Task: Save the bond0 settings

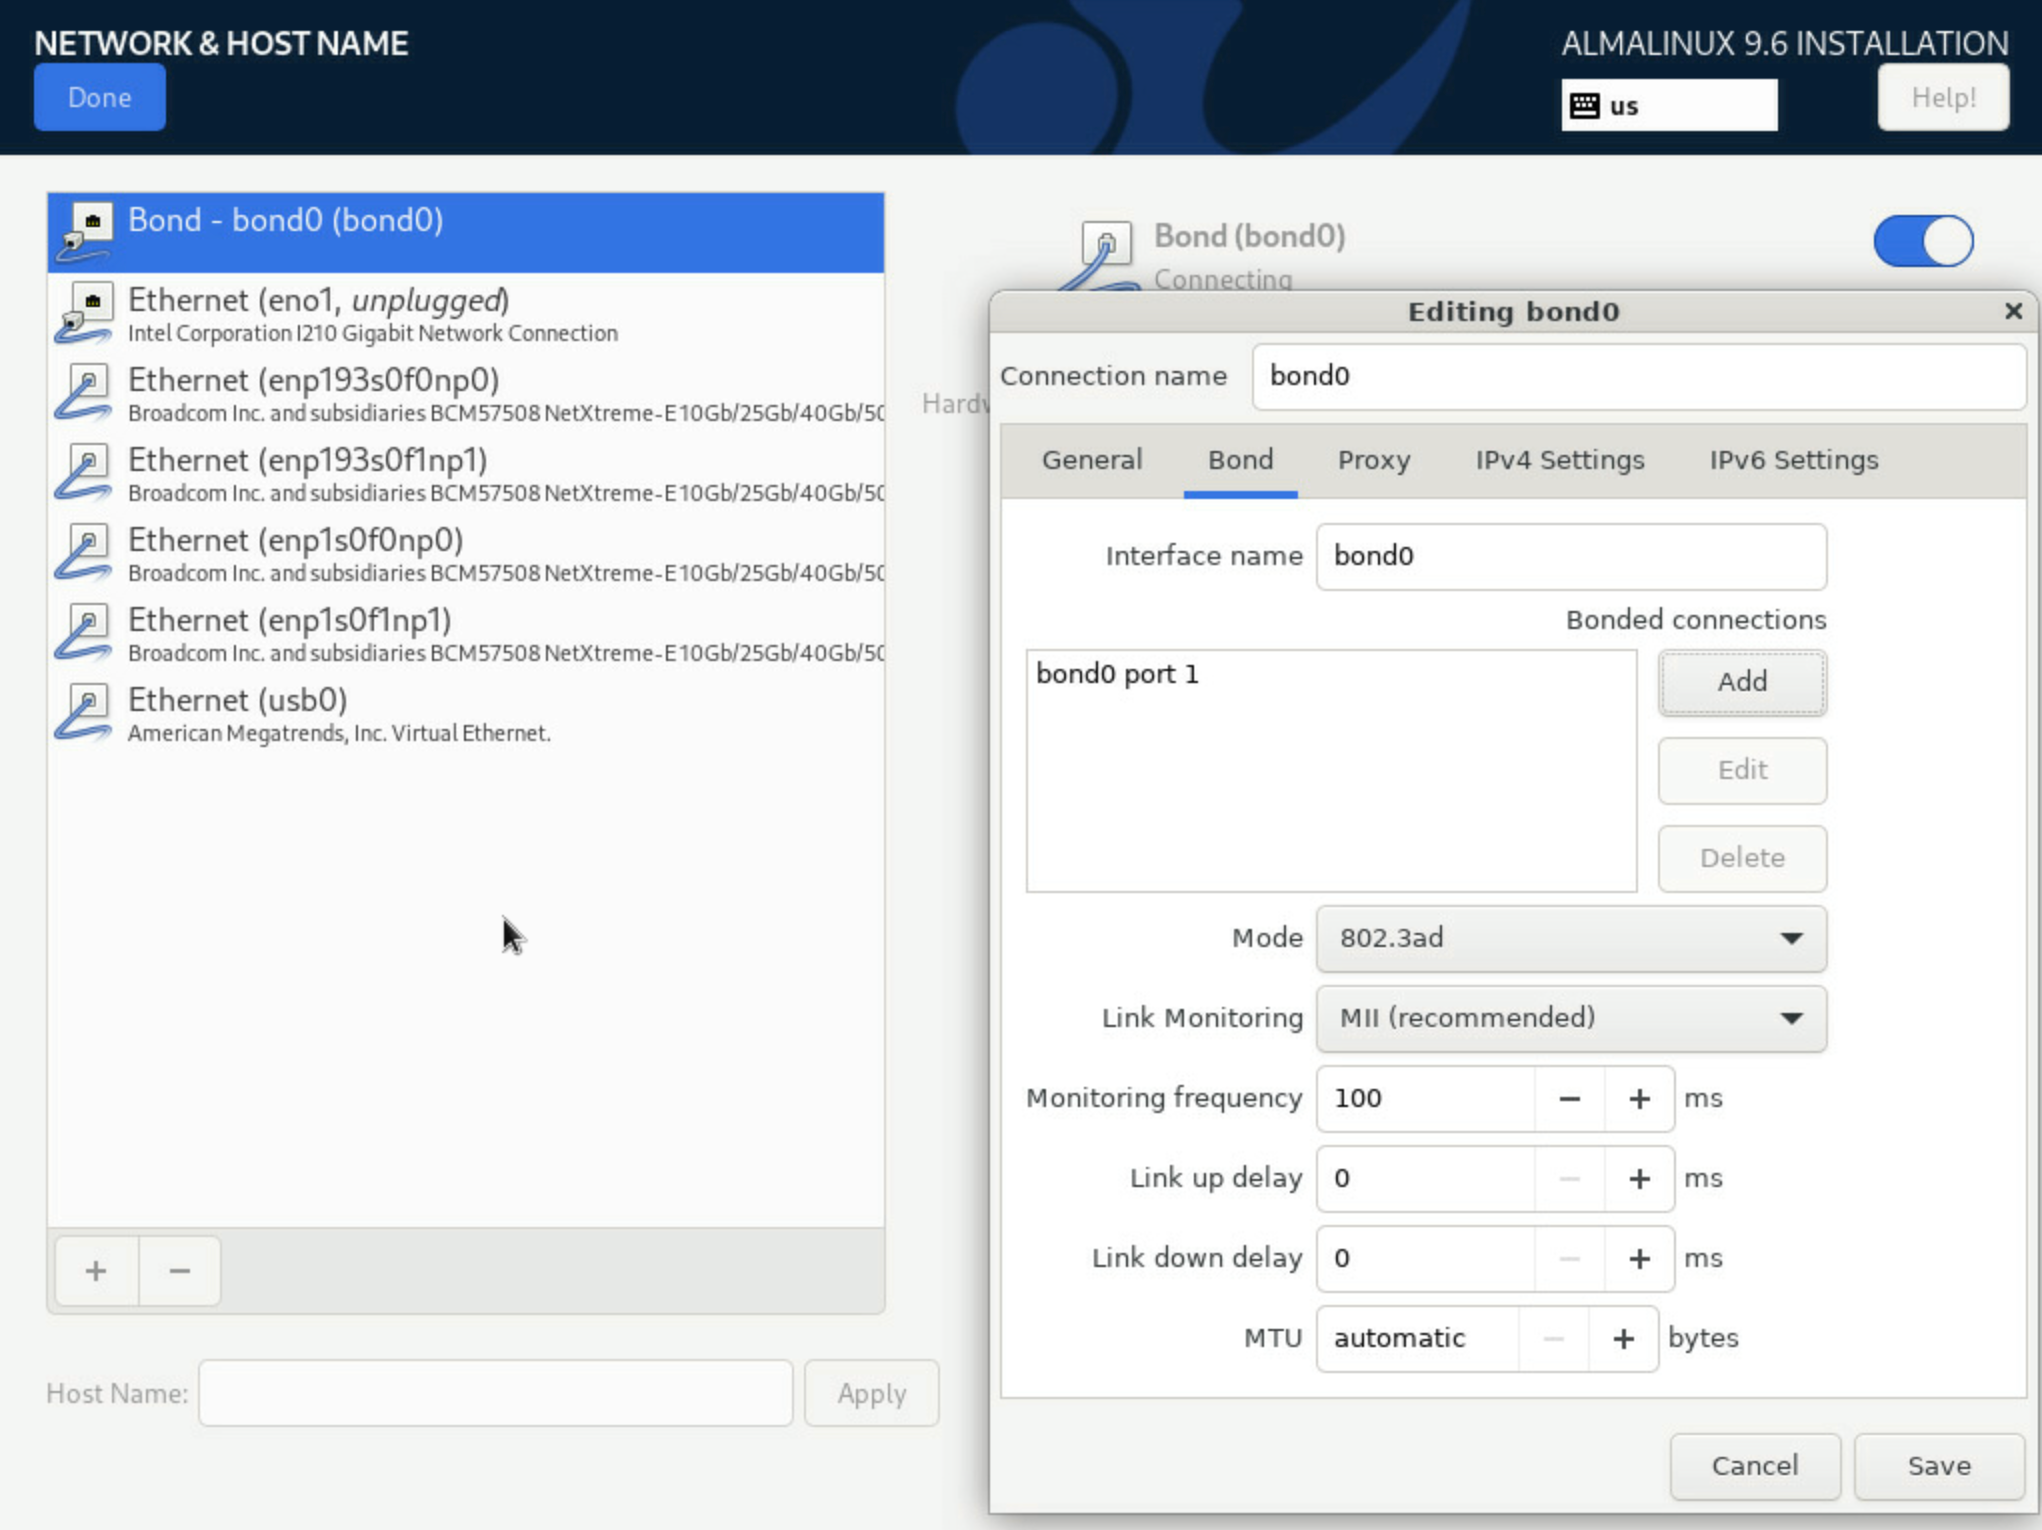Action: (1939, 1466)
